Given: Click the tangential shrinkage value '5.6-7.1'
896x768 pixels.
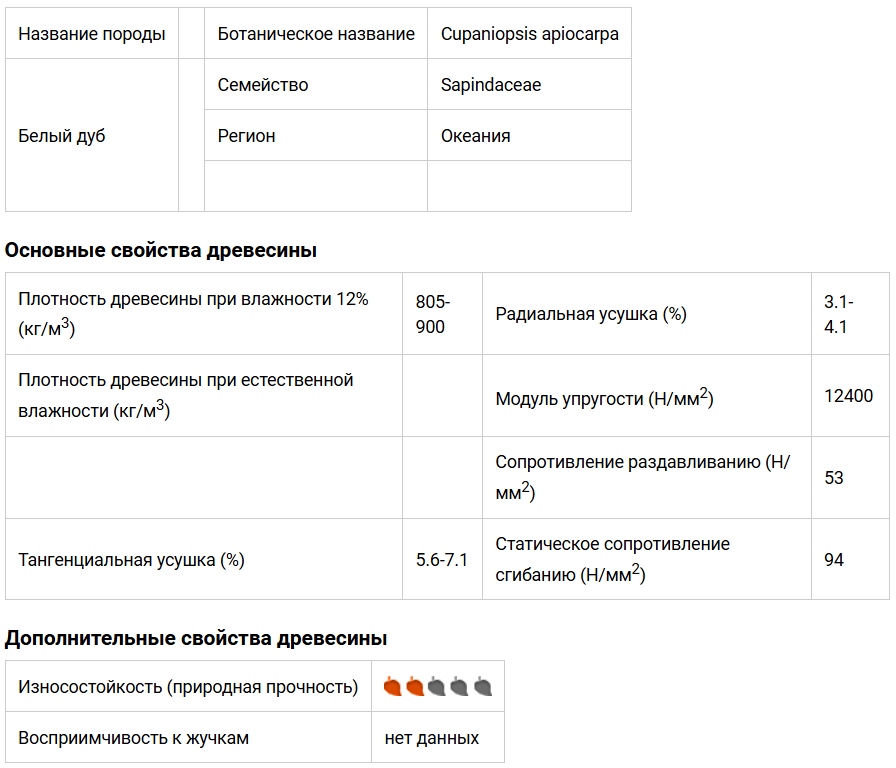Looking at the screenshot, I should (442, 560).
